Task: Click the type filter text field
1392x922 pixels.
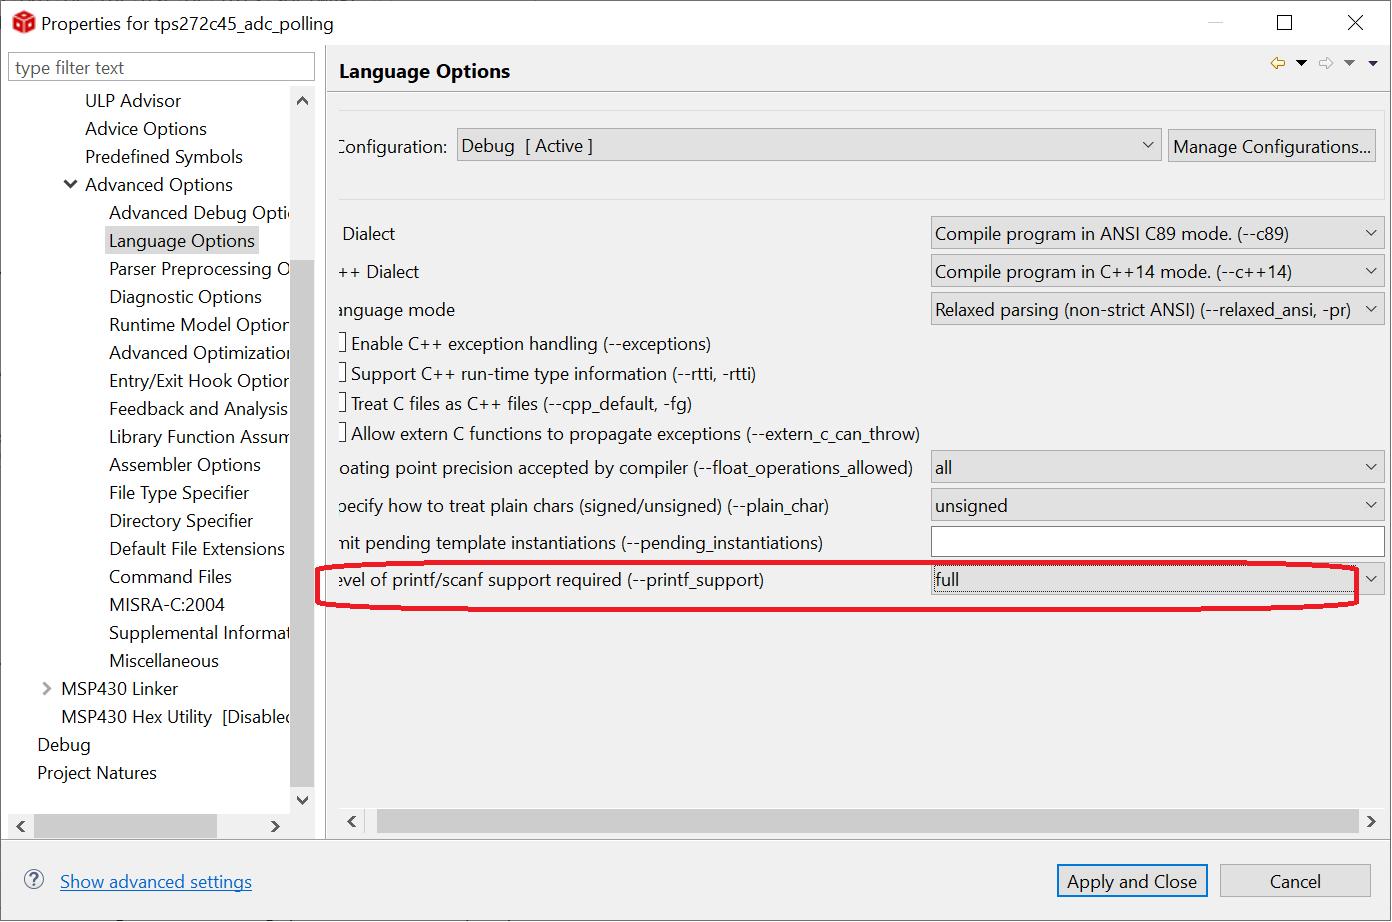Action: click(161, 68)
